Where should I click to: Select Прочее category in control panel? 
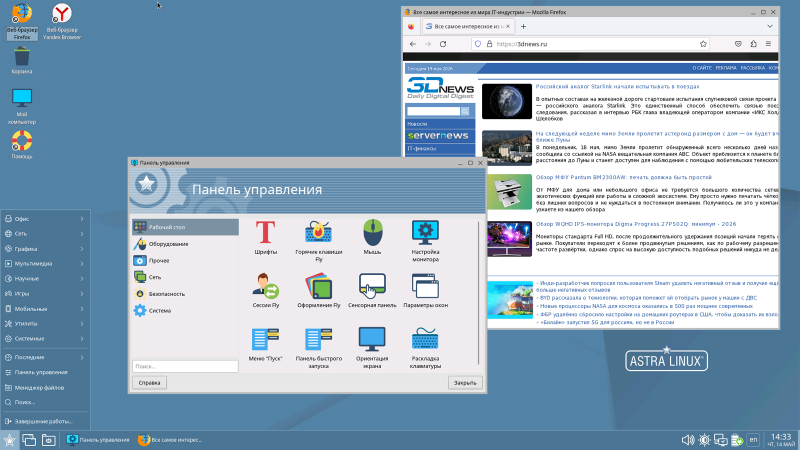[185, 260]
